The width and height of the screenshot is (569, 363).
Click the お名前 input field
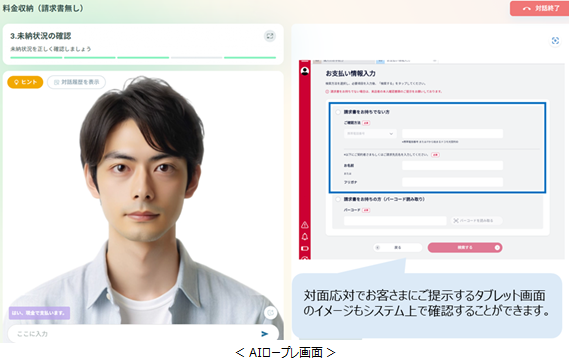(x=452, y=166)
